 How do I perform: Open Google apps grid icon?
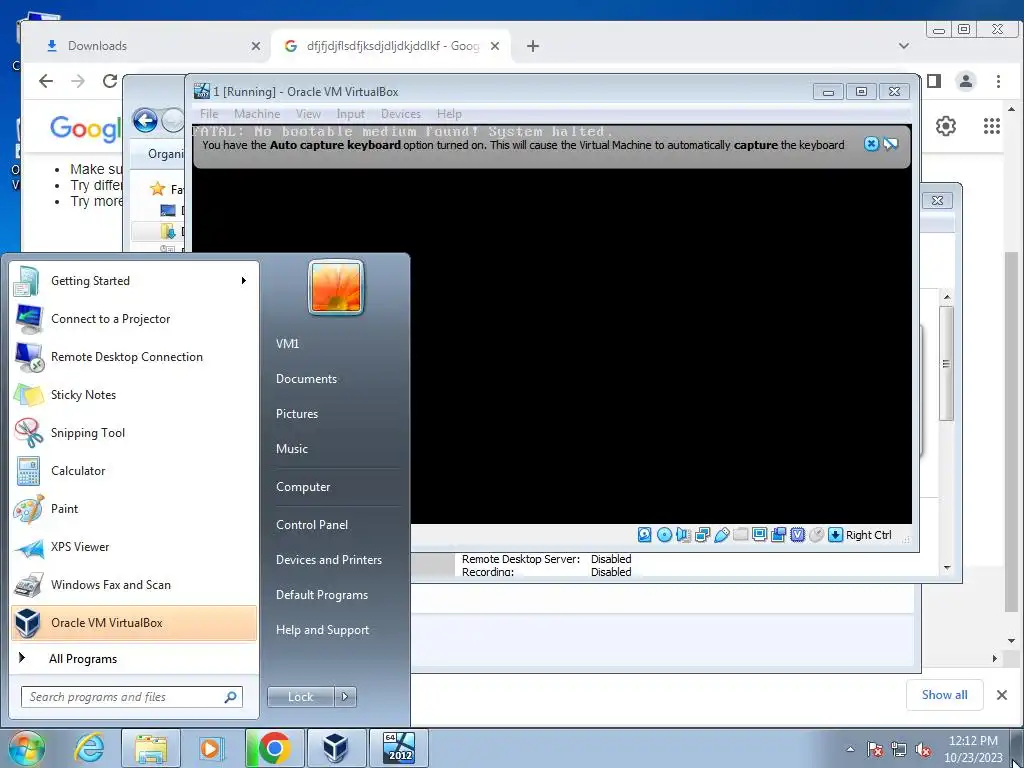pos(991,126)
